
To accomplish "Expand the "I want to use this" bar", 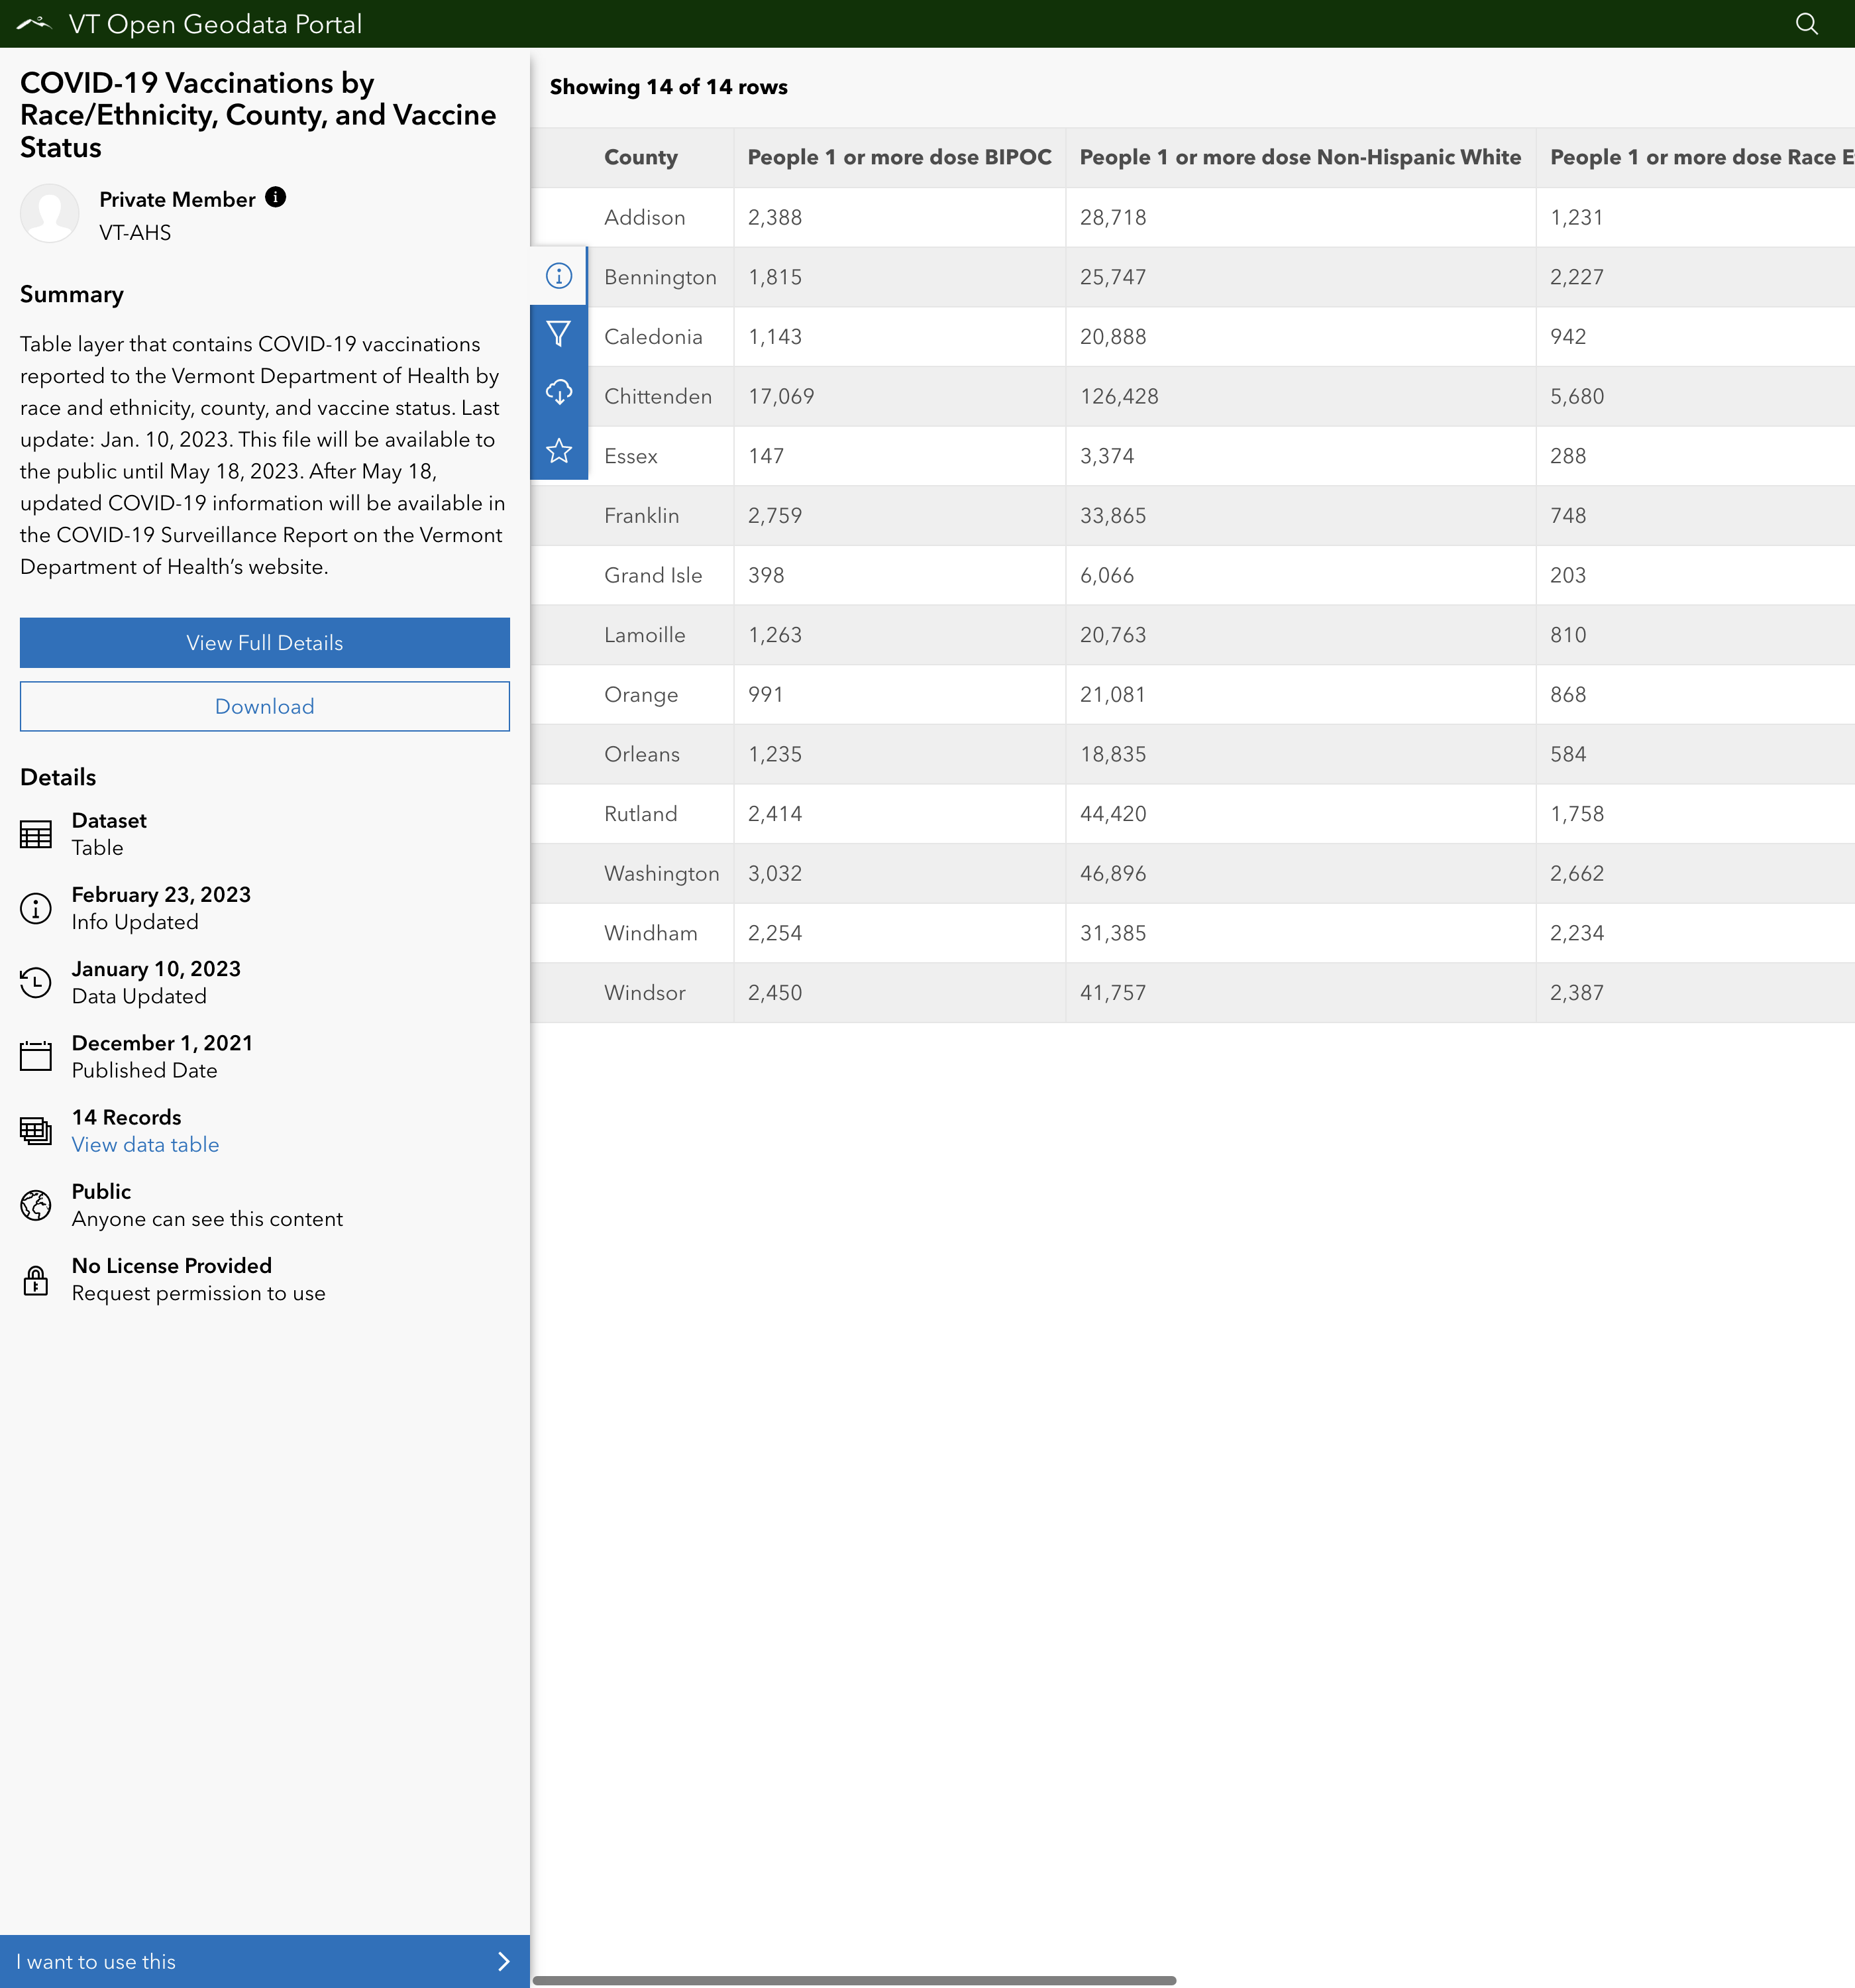I will [264, 1961].
